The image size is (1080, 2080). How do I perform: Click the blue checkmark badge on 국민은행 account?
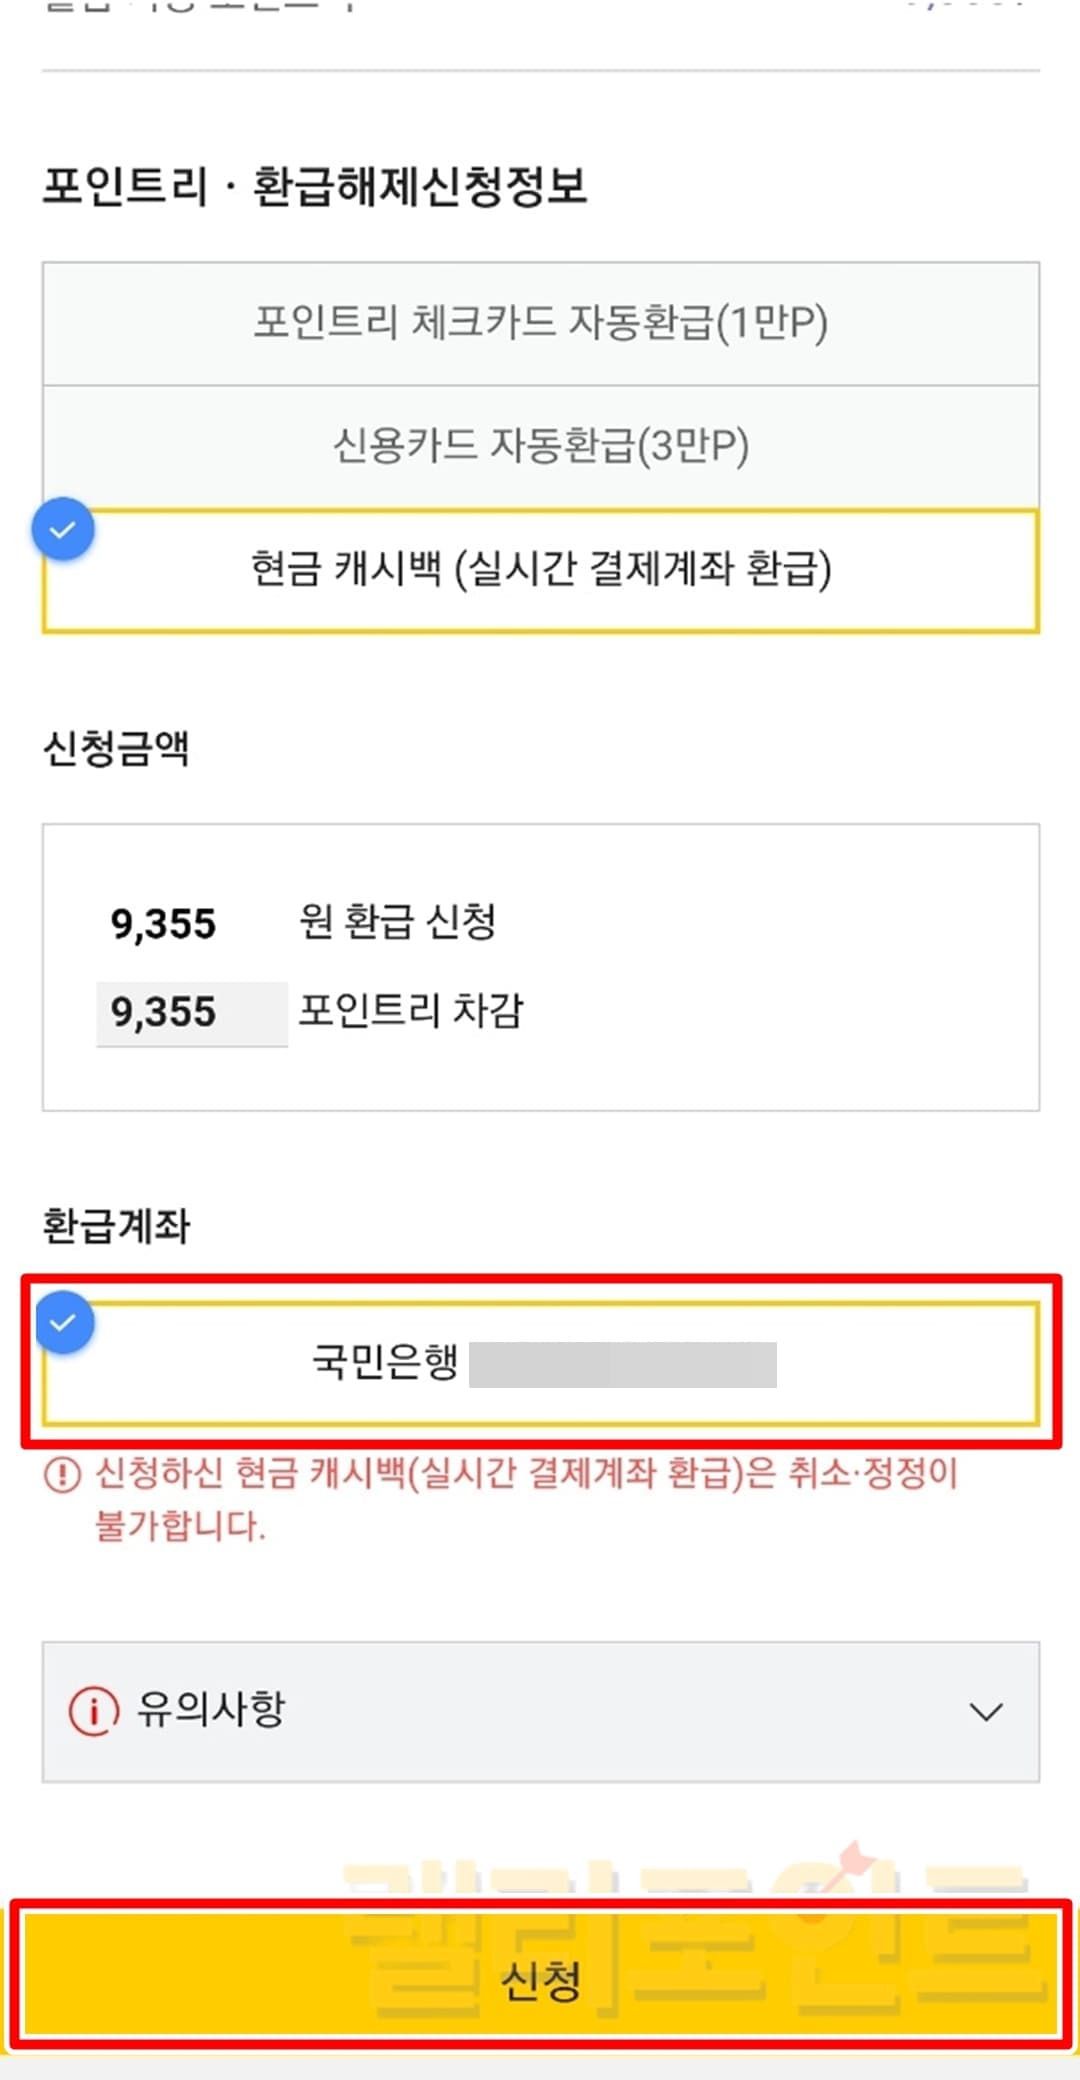(65, 1323)
